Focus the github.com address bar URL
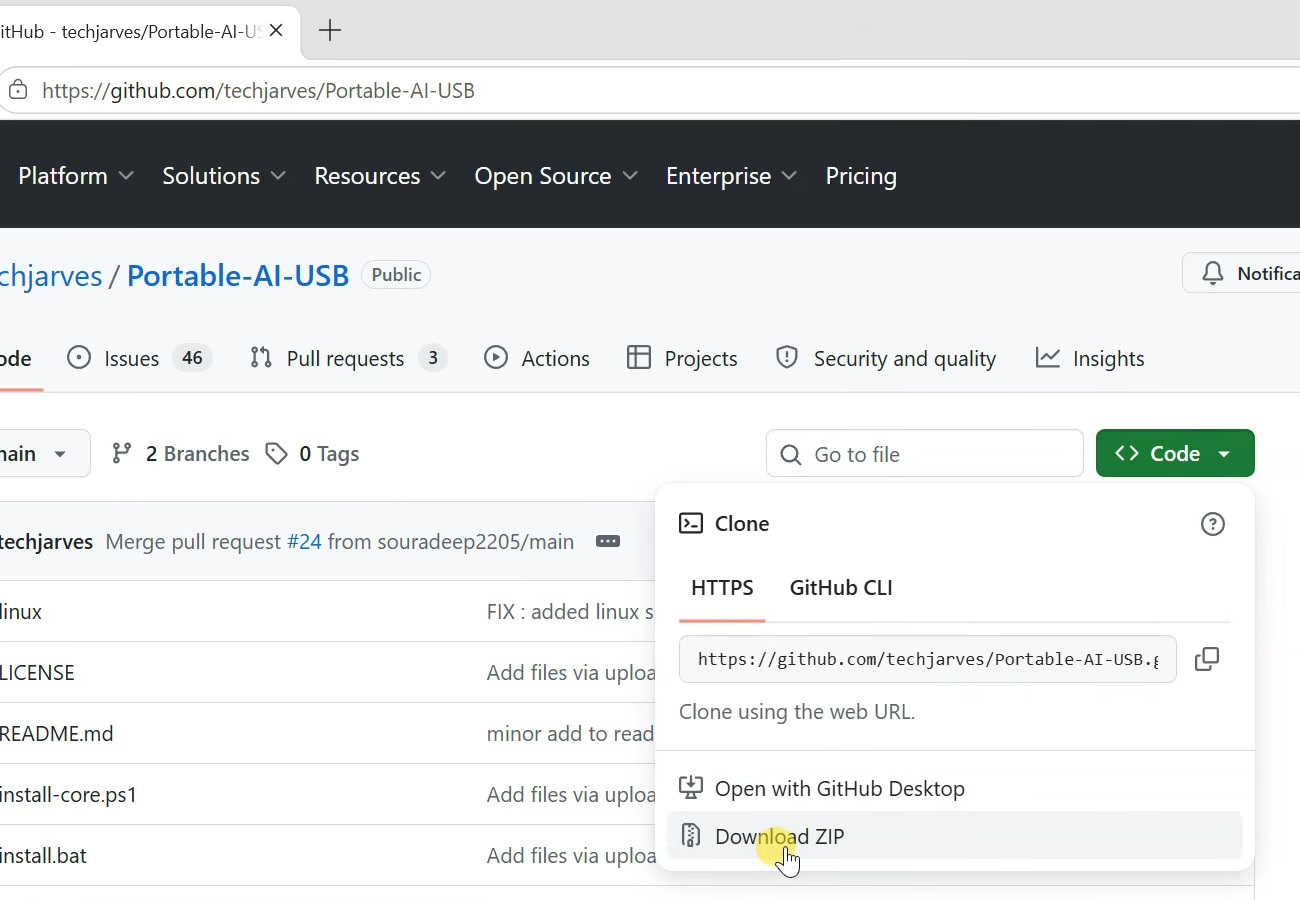Viewport: 1300px width, 900px height. click(x=258, y=91)
